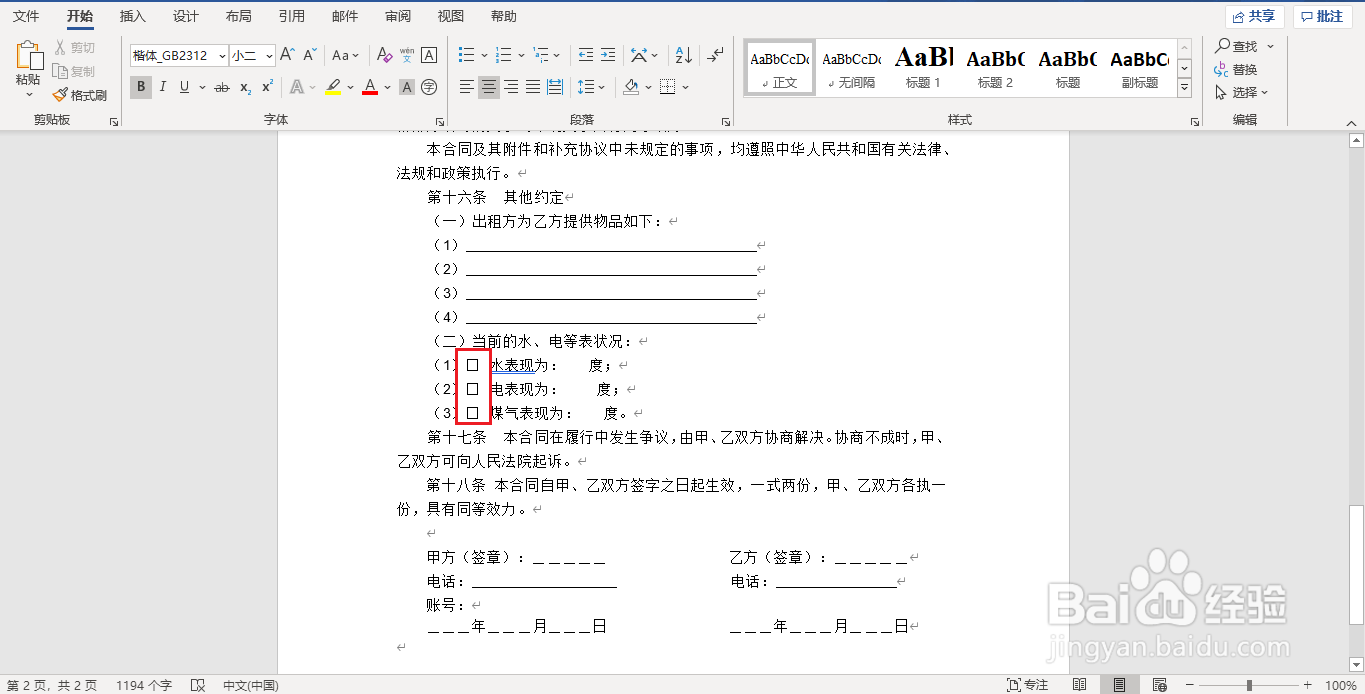Toggle show paragraph marks icon

click(x=715, y=55)
